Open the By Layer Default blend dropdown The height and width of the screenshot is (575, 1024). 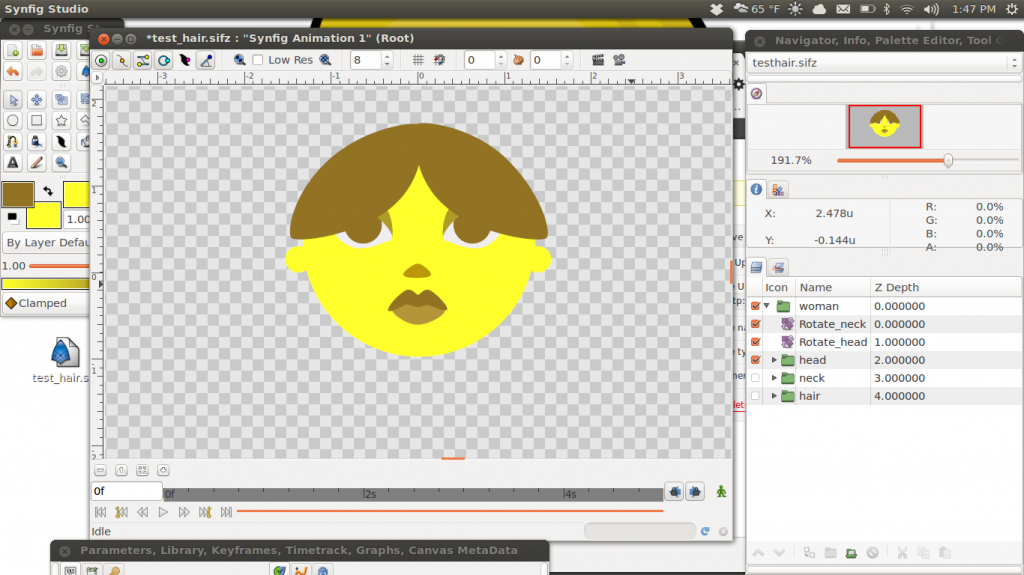pos(46,242)
